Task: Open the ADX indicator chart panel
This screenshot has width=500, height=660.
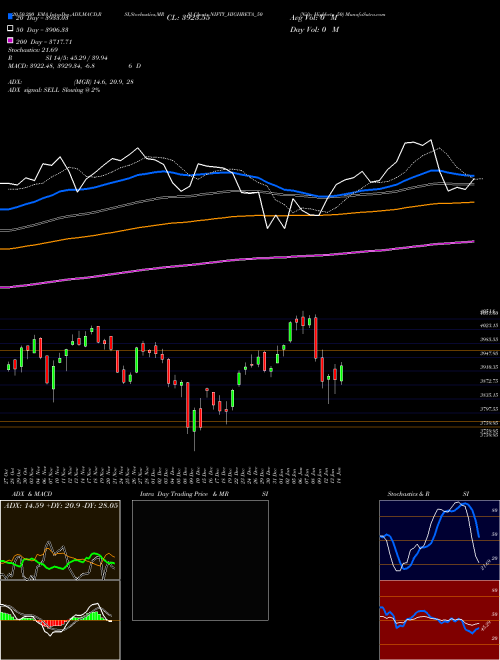Action: pos(60,540)
